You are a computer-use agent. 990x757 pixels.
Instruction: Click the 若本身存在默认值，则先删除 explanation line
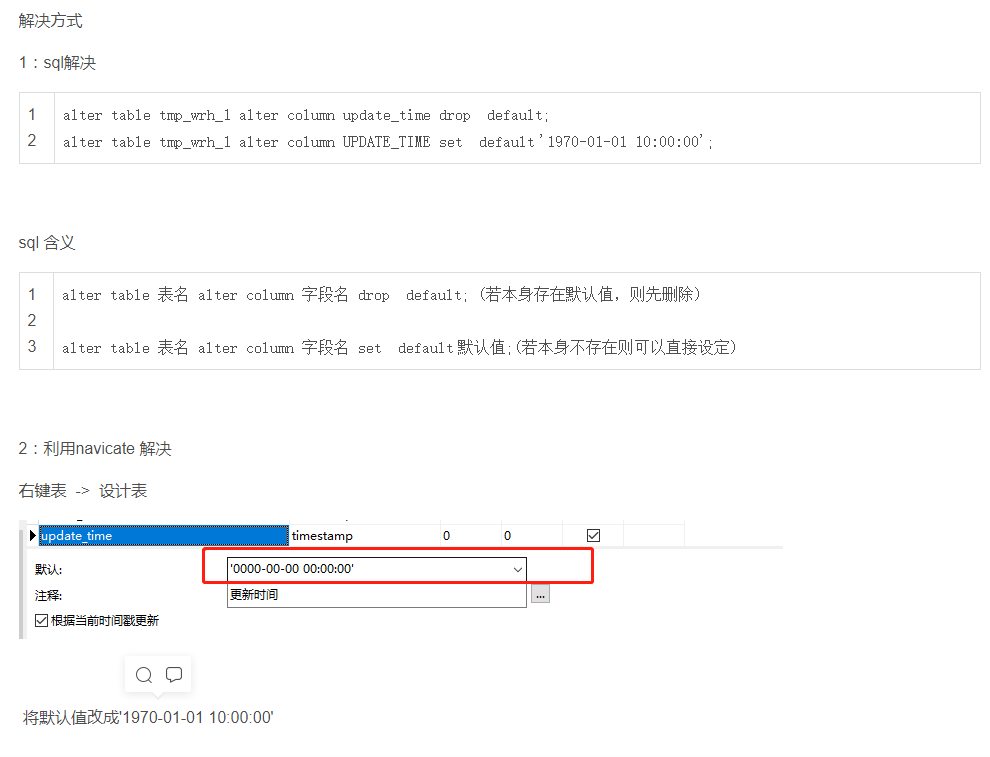click(383, 295)
